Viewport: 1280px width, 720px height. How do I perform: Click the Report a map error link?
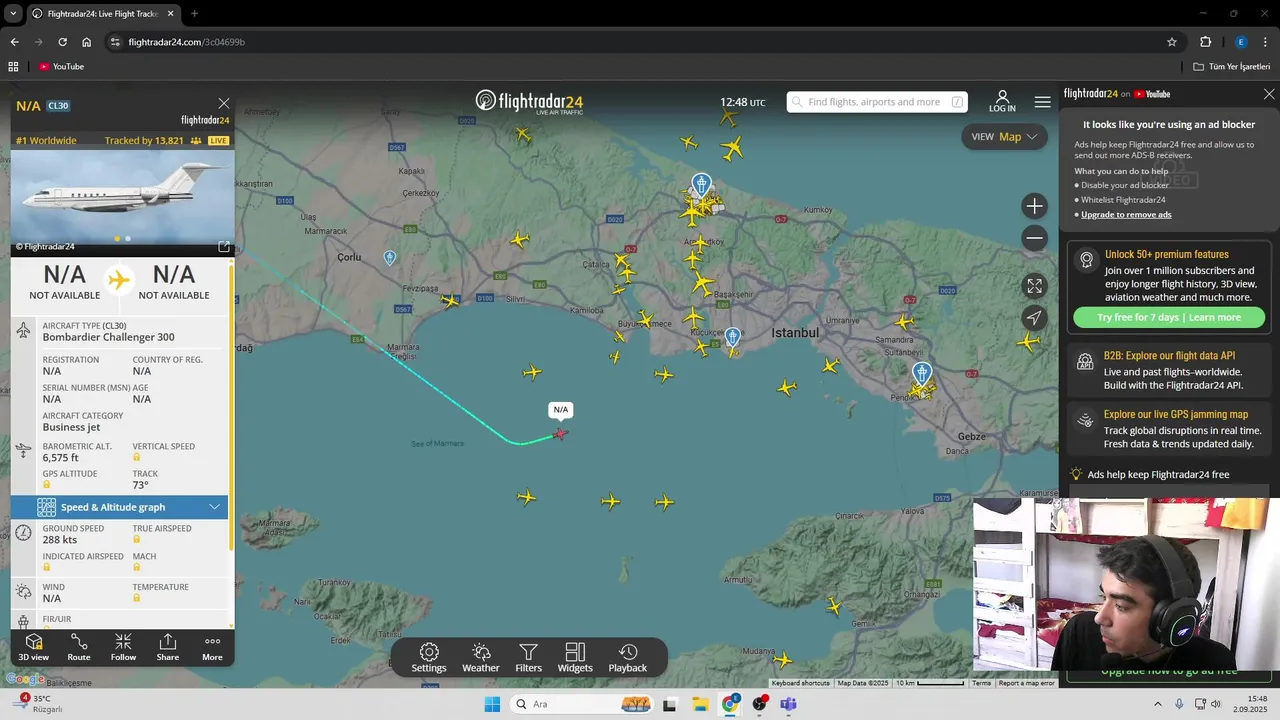point(1026,683)
